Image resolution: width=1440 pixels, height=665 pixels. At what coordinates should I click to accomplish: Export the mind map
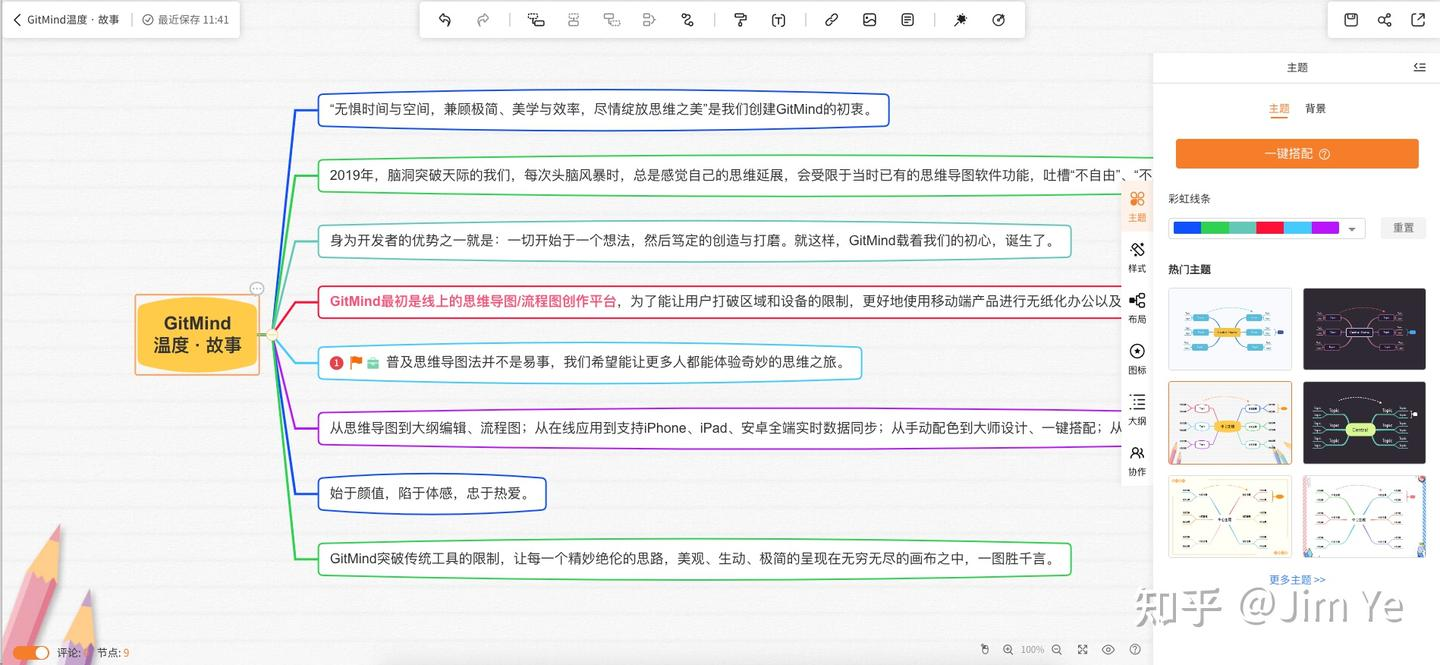pyautogui.click(x=1418, y=20)
